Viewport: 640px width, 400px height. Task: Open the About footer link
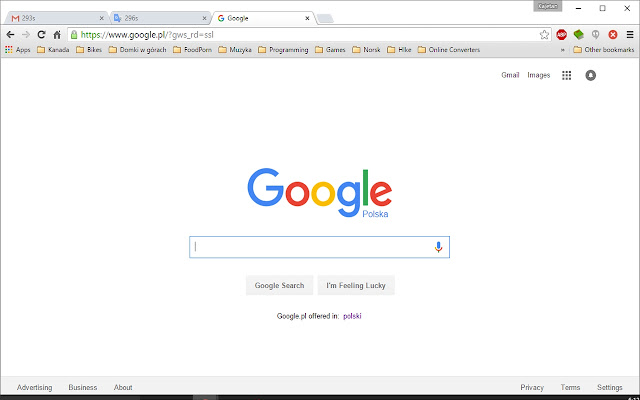pos(123,387)
